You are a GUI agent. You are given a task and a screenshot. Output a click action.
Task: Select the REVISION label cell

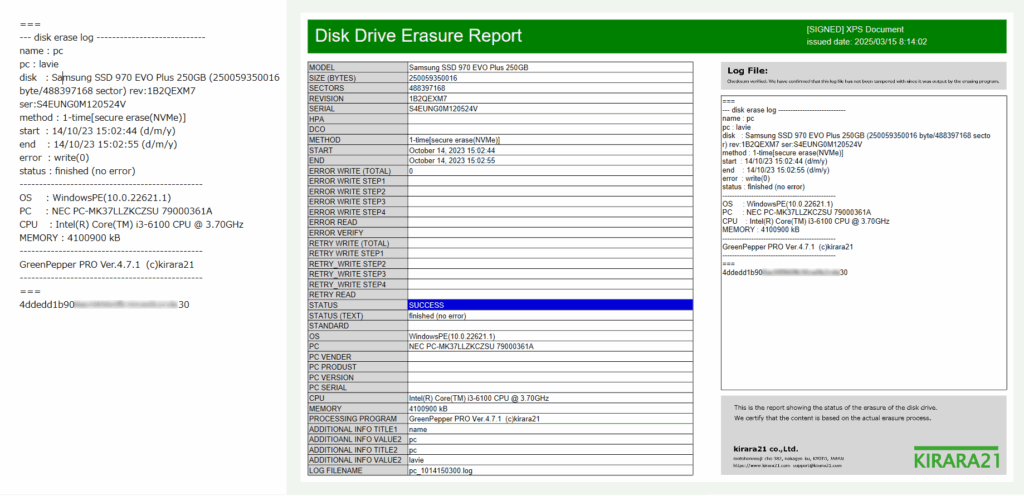tap(357, 99)
